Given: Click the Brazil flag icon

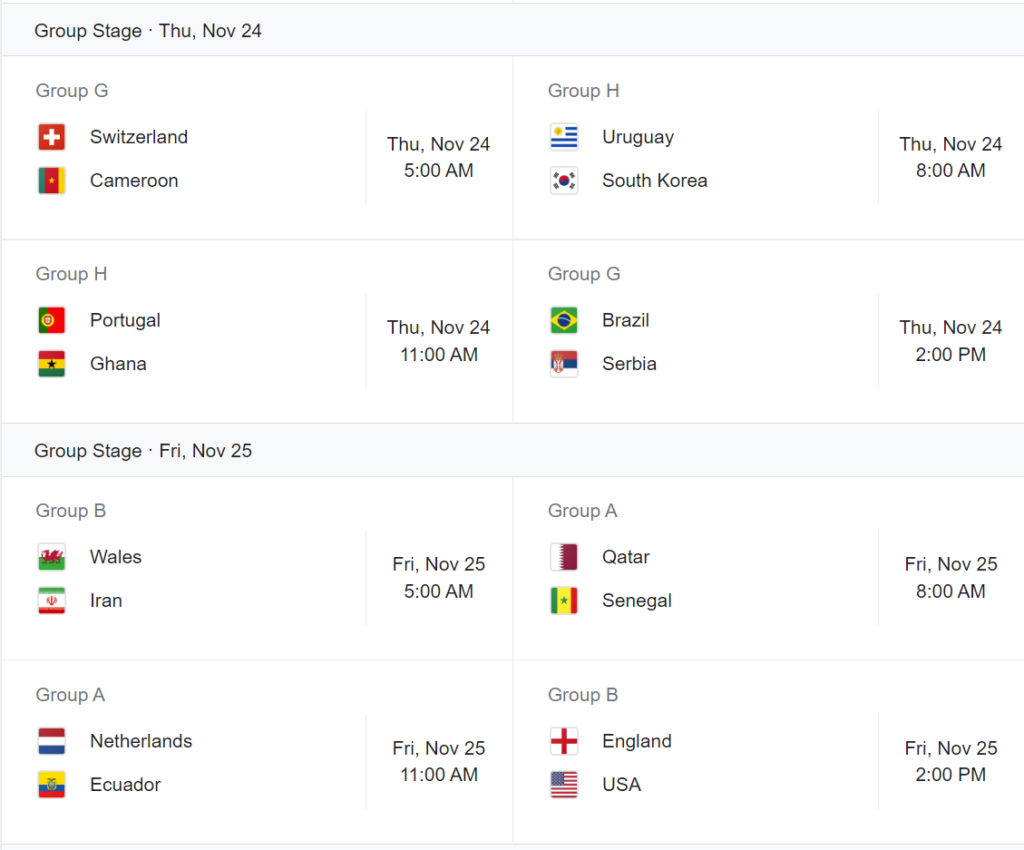Looking at the screenshot, I should pos(564,320).
